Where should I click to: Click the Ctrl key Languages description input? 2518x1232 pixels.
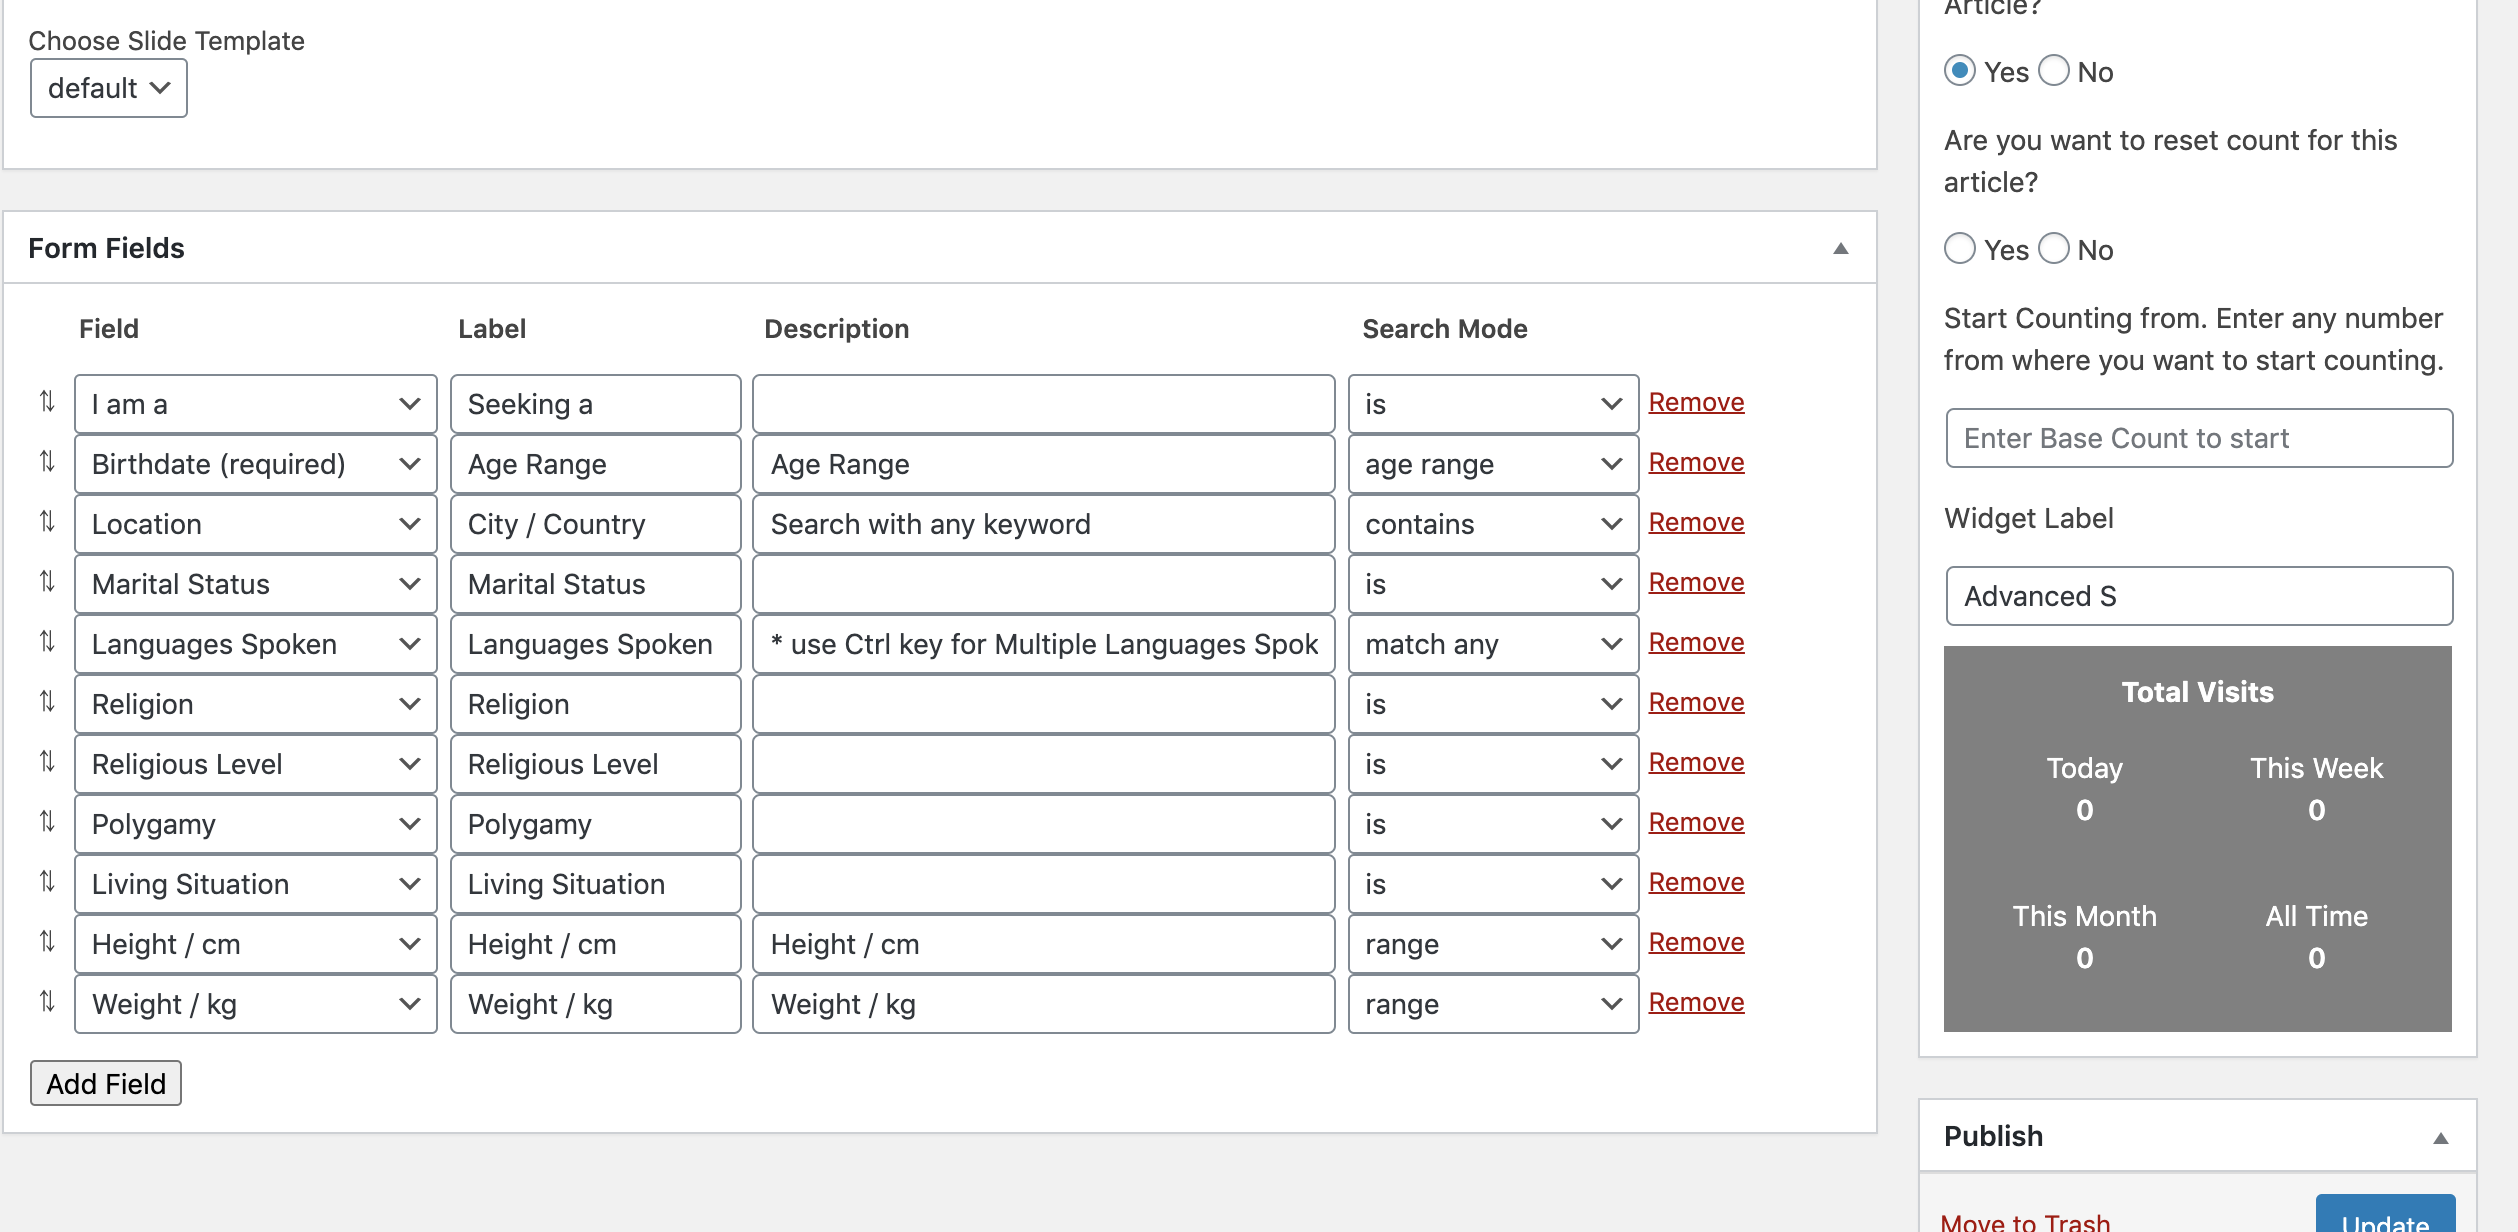[1044, 644]
